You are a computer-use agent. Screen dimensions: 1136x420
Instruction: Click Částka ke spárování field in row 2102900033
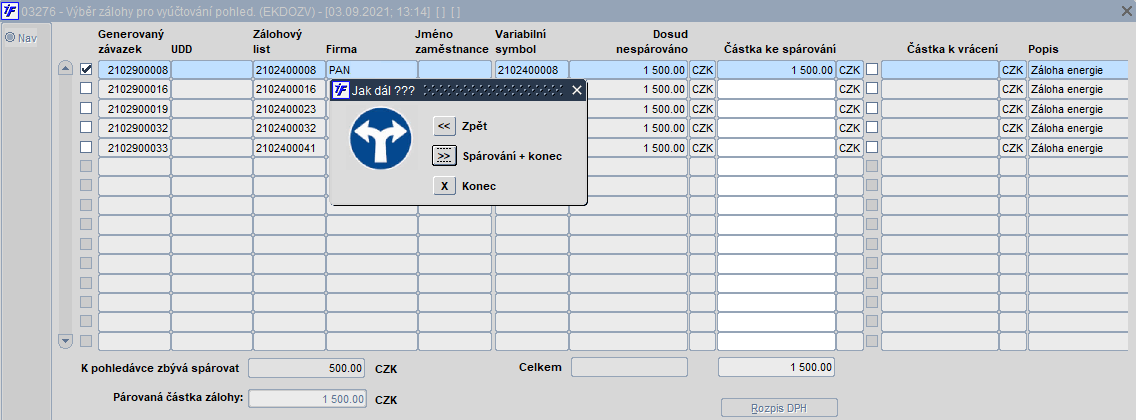(x=777, y=148)
